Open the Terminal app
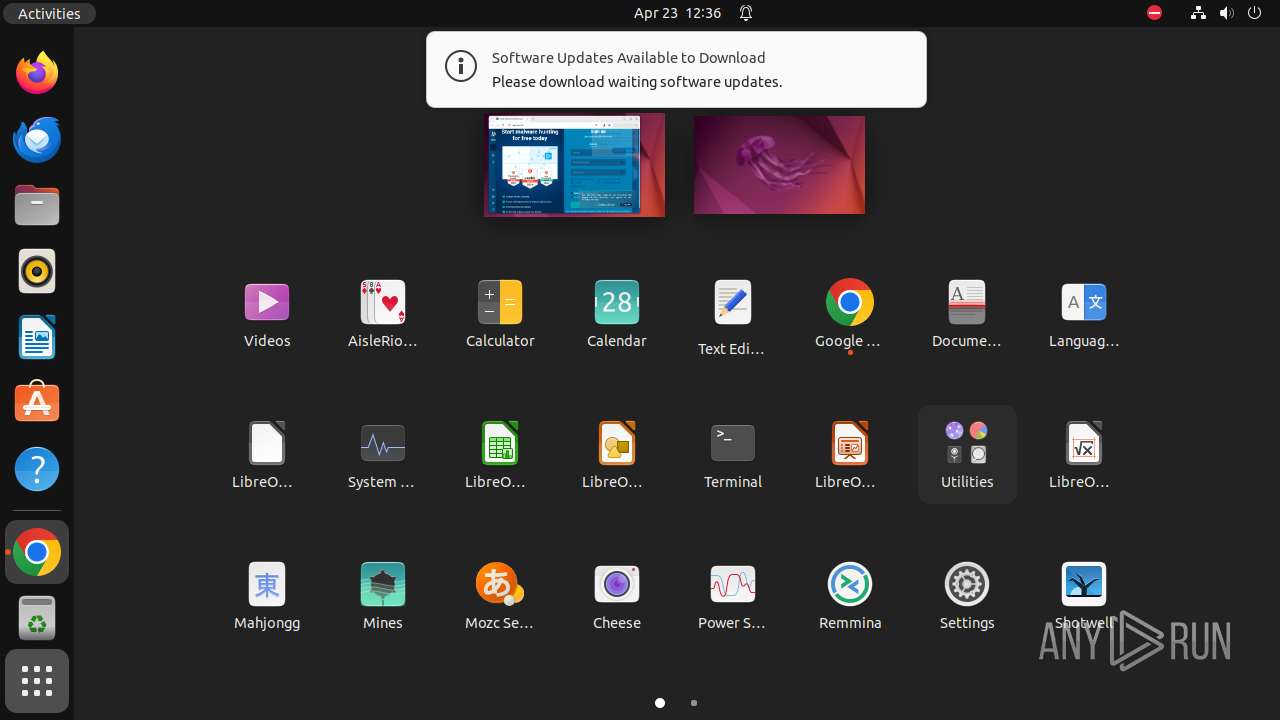Image resolution: width=1280 pixels, height=720 pixels. click(x=733, y=455)
